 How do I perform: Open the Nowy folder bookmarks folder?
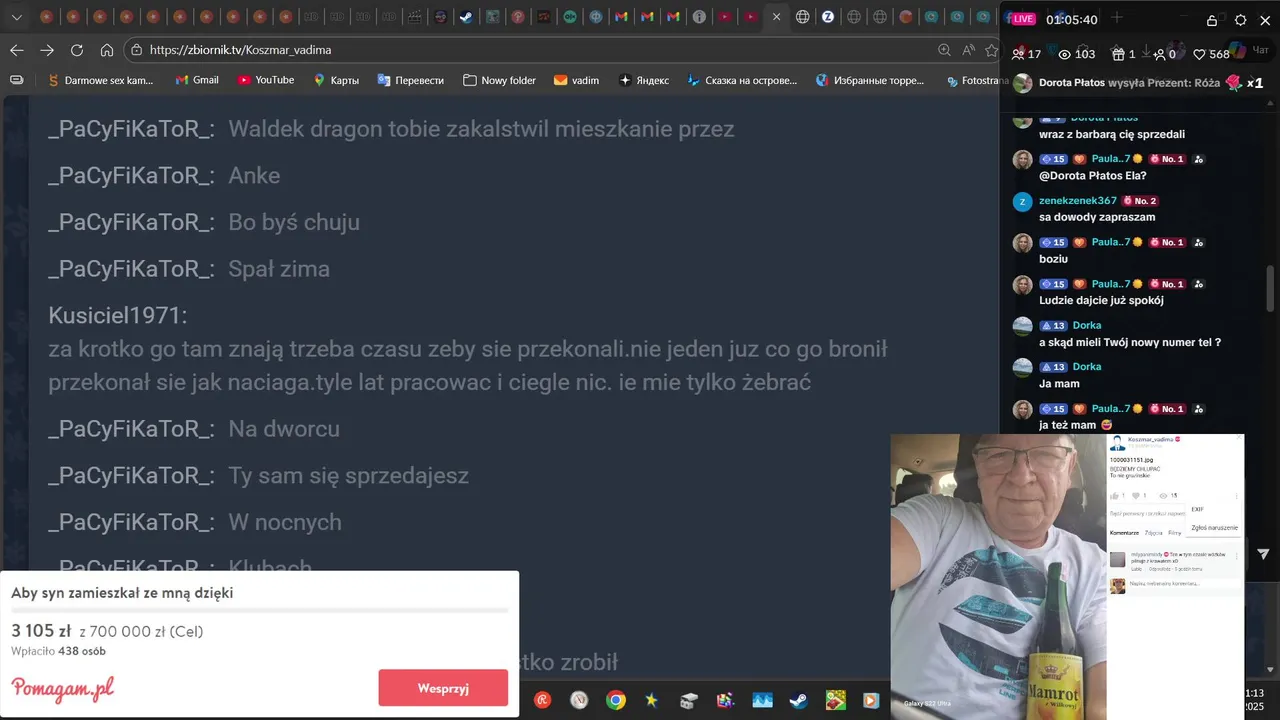[499, 80]
